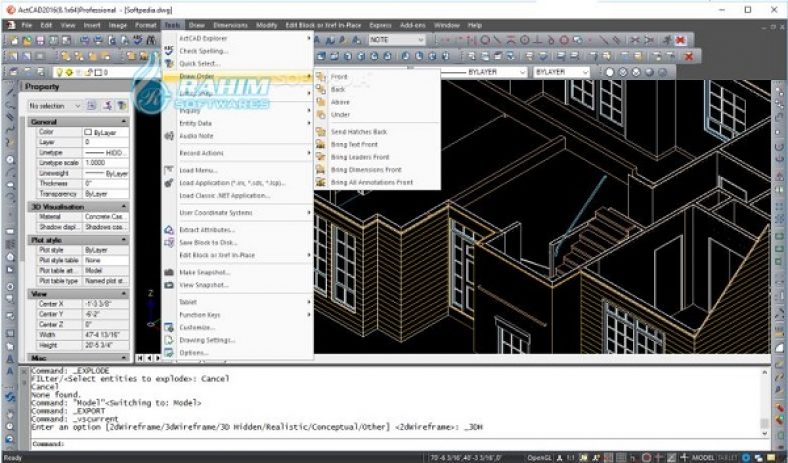This screenshot has height=463, width=788.
Task: Click the Bring Text Front icon
Action: tap(321, 144)
